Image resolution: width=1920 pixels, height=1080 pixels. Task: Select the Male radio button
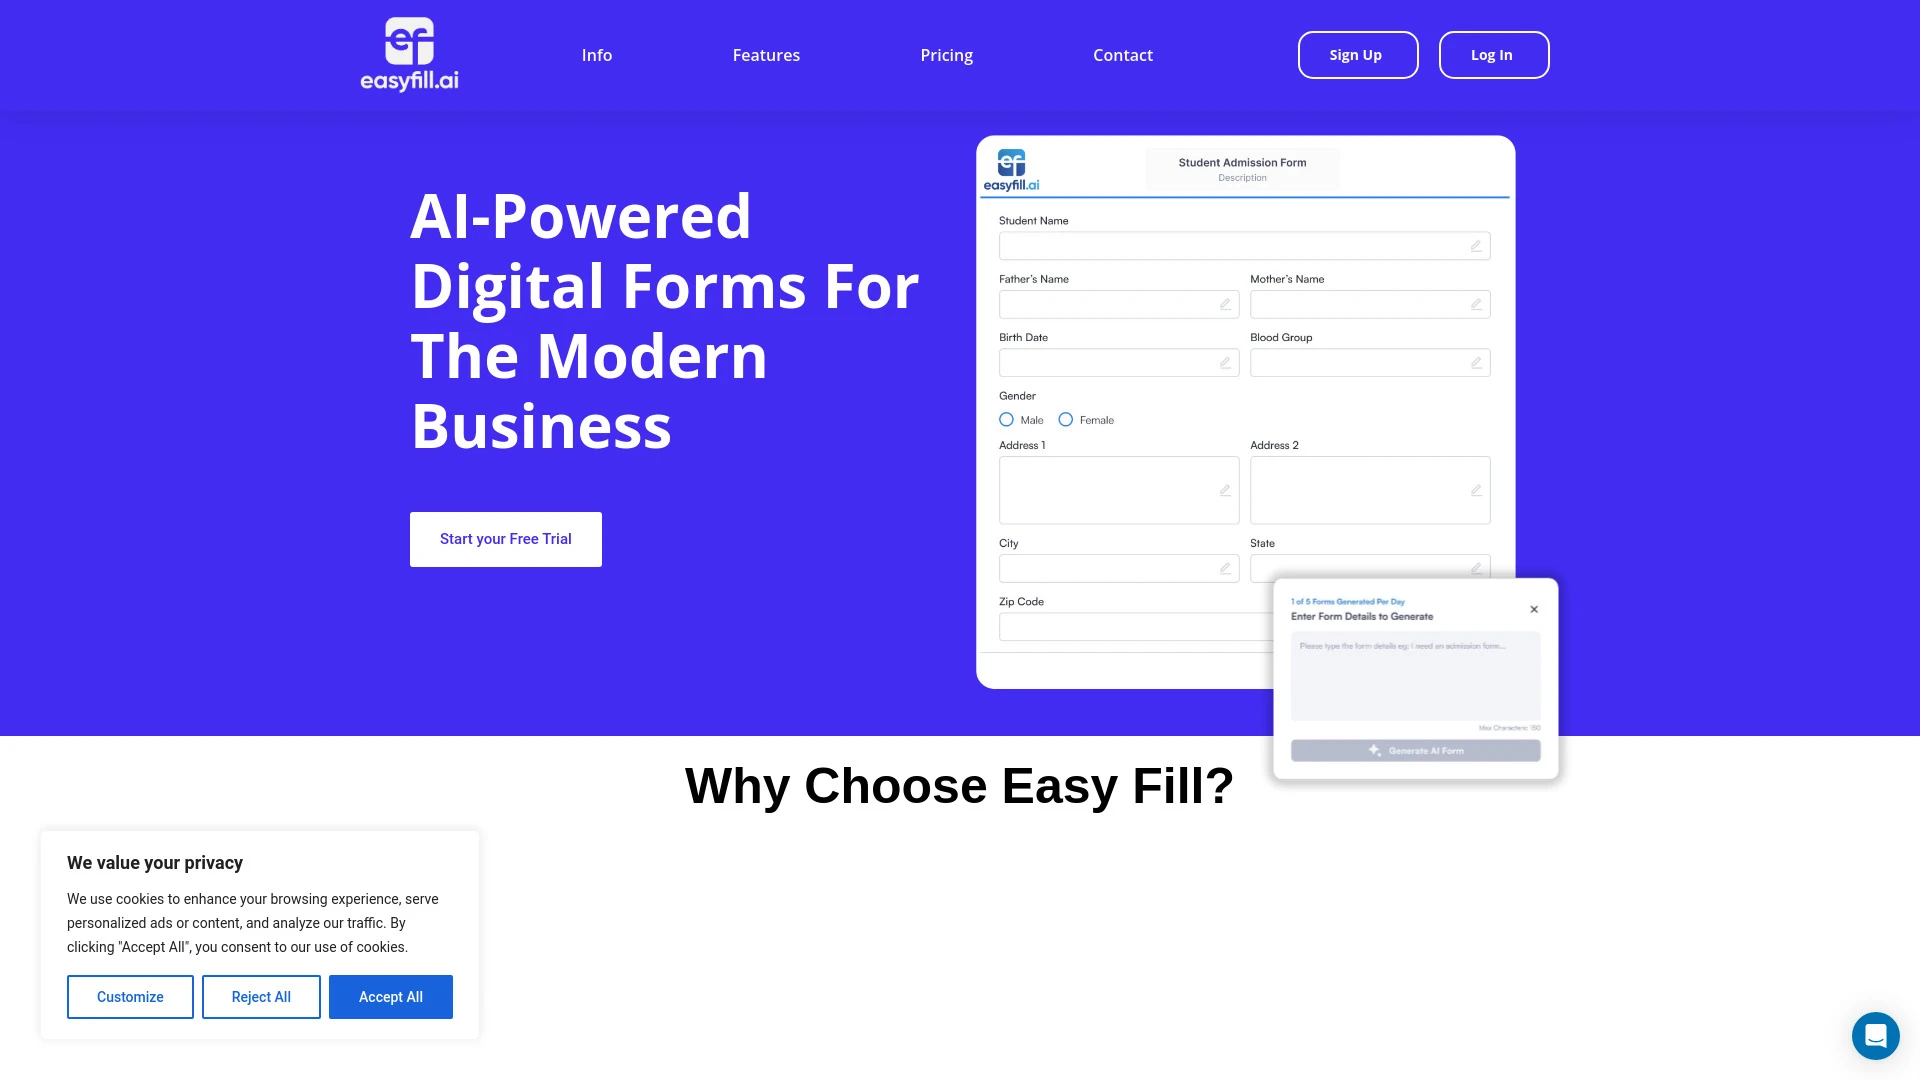(1006, 419)
